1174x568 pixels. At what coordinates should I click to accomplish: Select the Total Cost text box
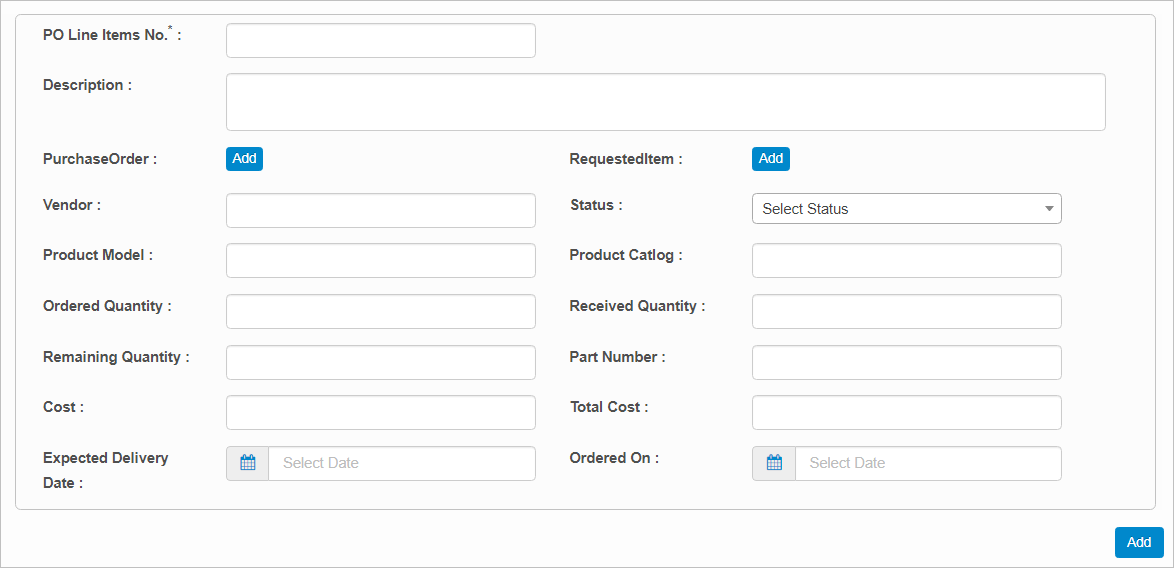[906, 412]
